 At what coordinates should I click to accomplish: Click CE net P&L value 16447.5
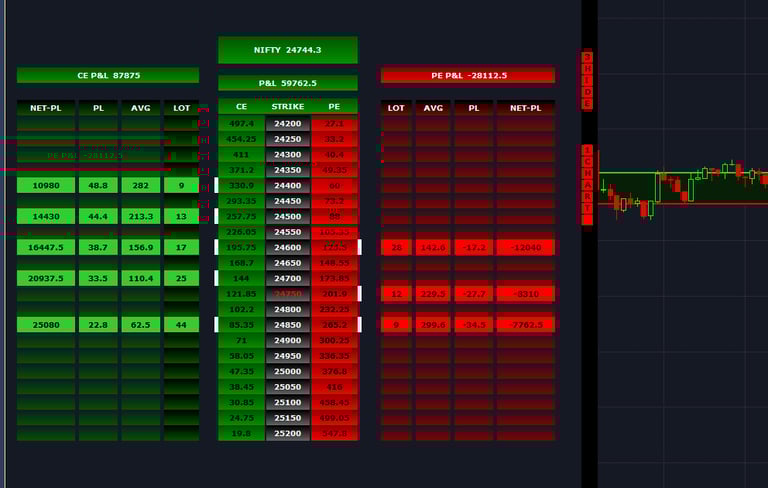pyautogui.click(x=46, y=247)
